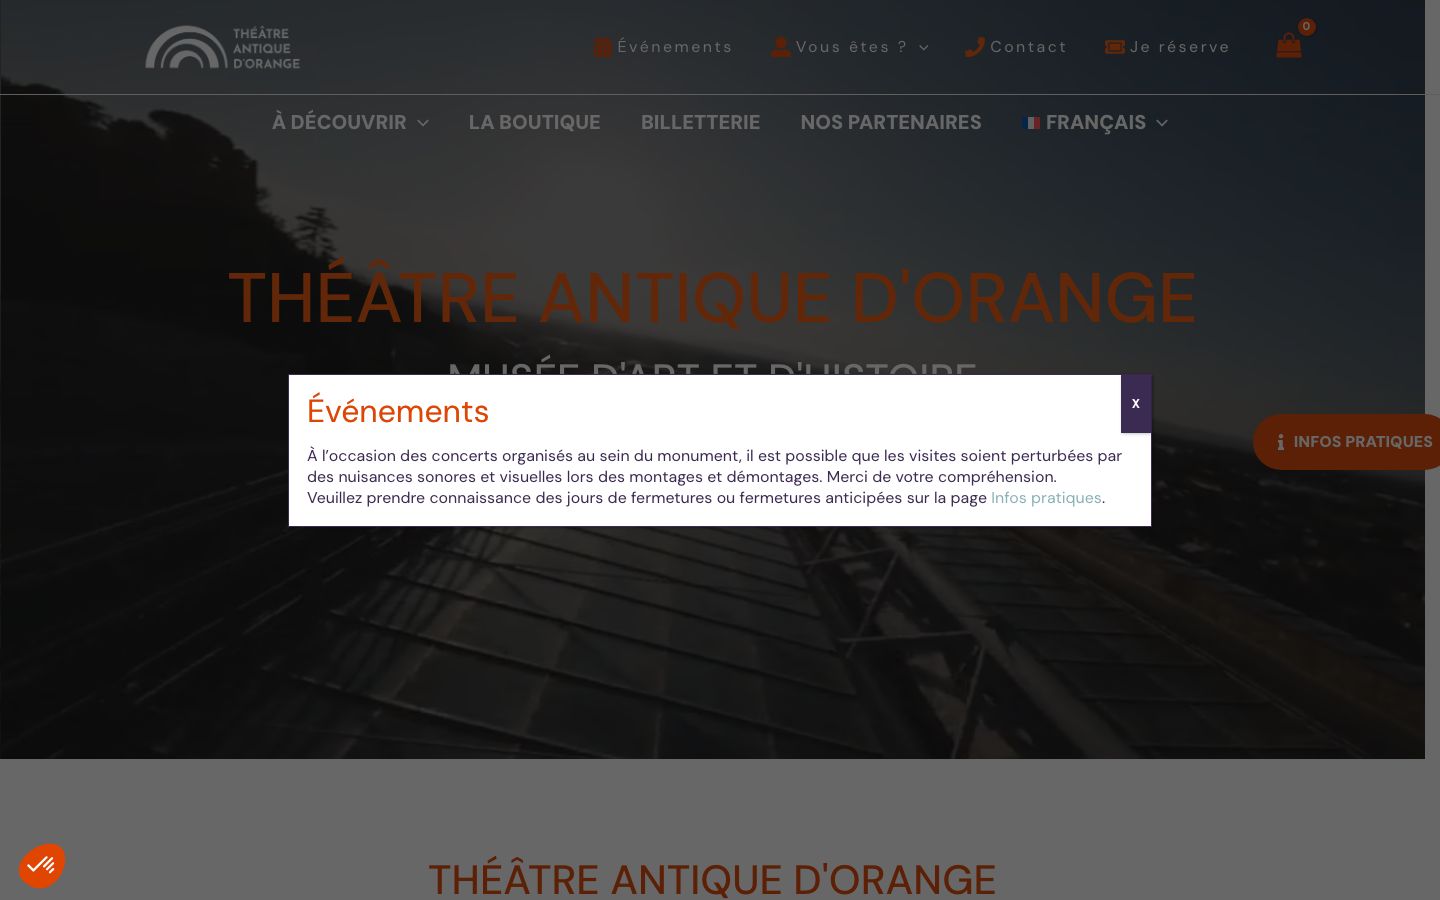Screen dimensions: 1440x900
Task: Click the ticket icon beside Je réserve
Action: coord(1115,47)
